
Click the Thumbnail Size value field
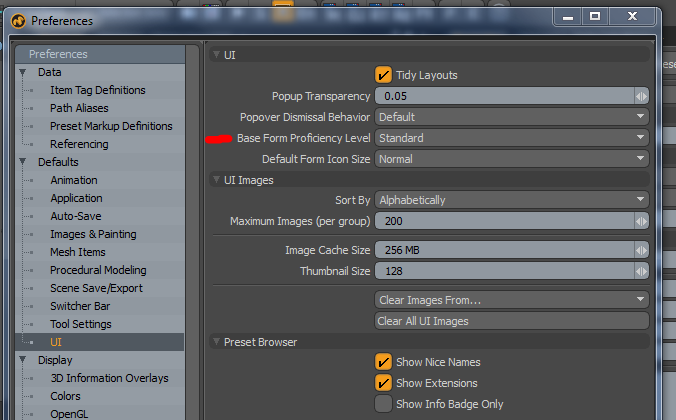(504, 271)
